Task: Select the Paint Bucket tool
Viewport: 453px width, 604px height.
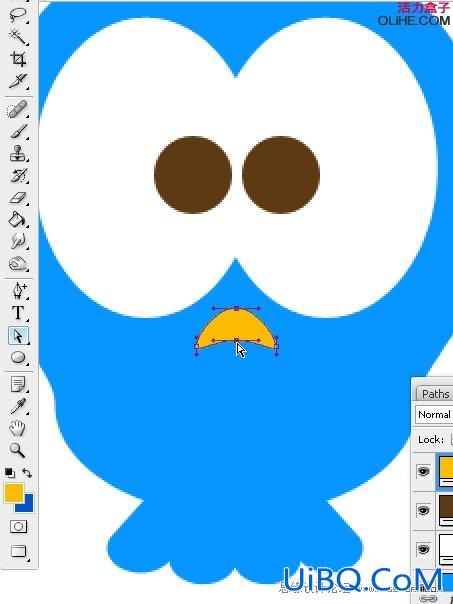Action: (x=18, y=220)
